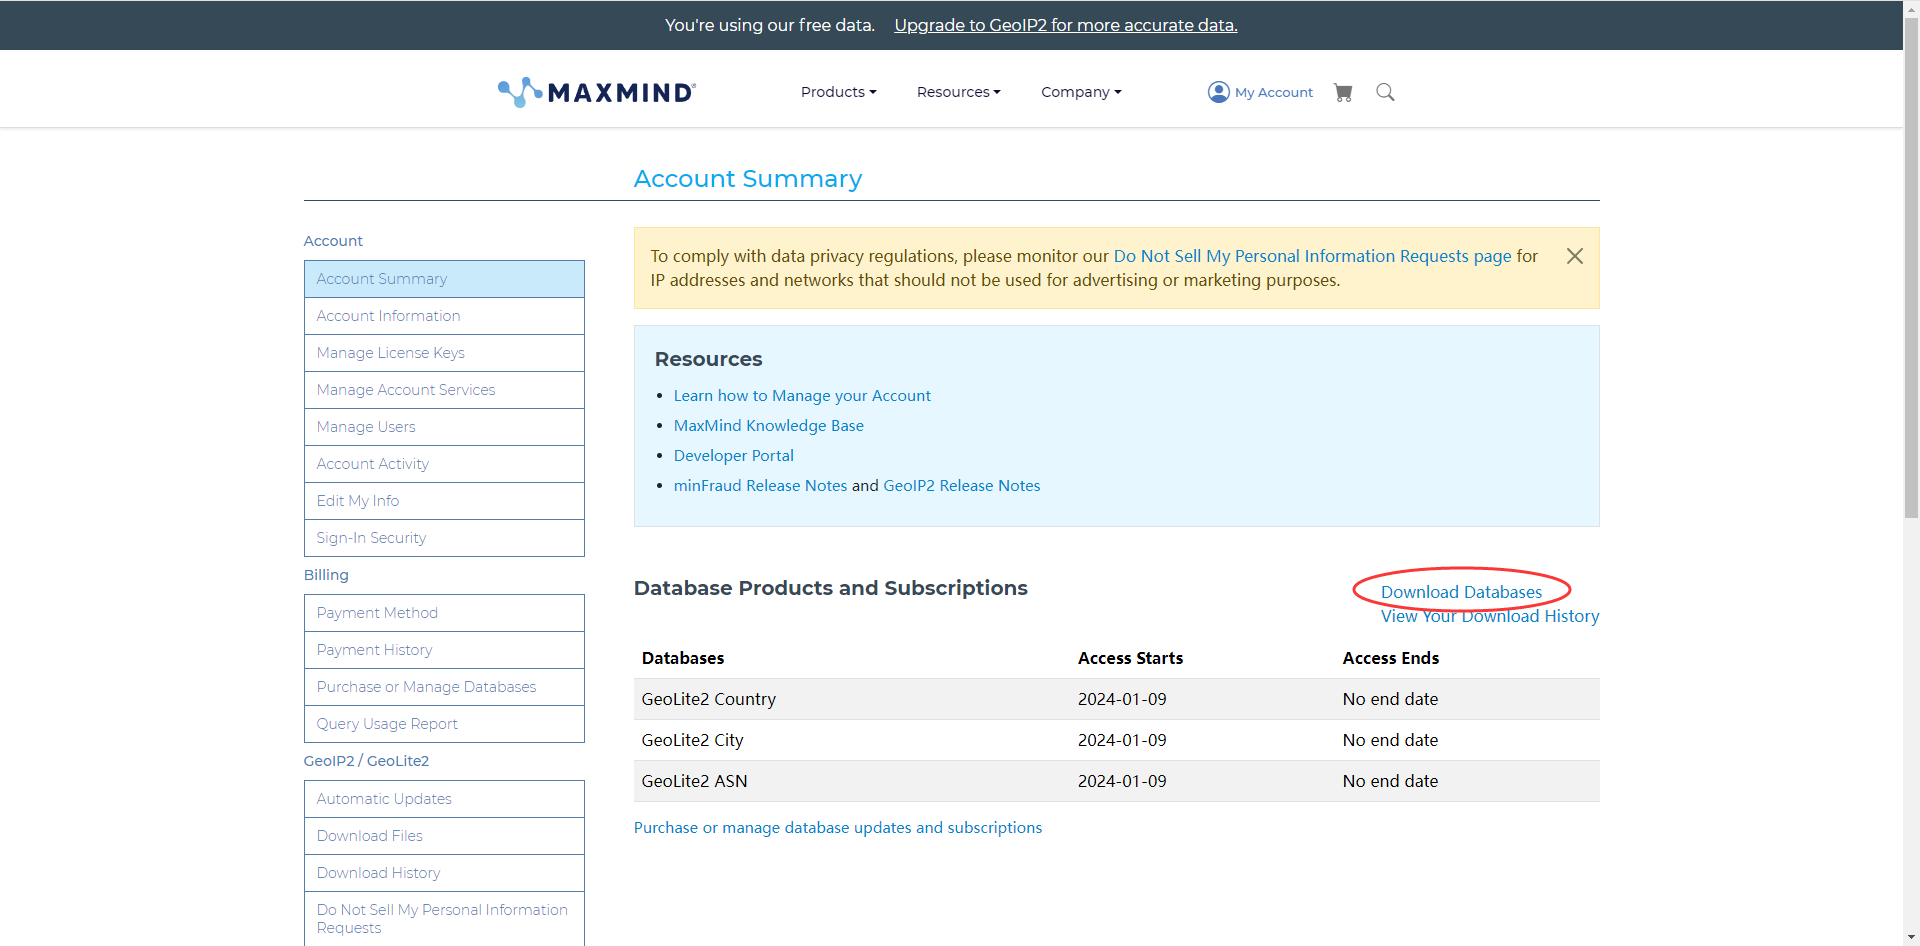Click Upgrade to GeoIP2 banner link
The height and width of the screenshot is (946, 1920).
click(x=1065, y=25)
